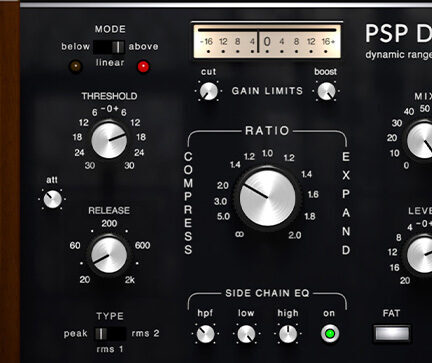Screen dimensions: 432x363
Task: Click the '200' release marking
Action: point(109,224)
